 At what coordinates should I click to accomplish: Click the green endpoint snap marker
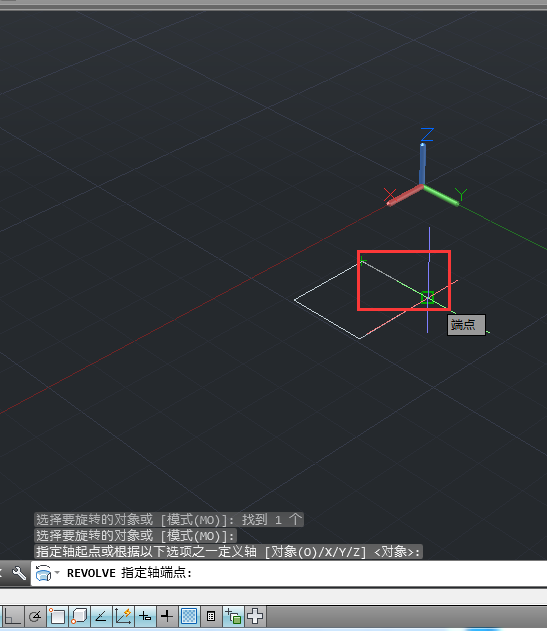[x=427, y=297]
